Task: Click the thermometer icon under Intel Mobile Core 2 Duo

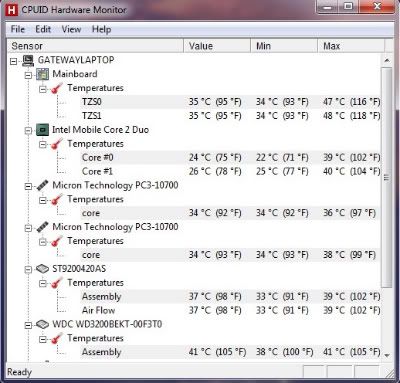Action: [x=57, y=144]
